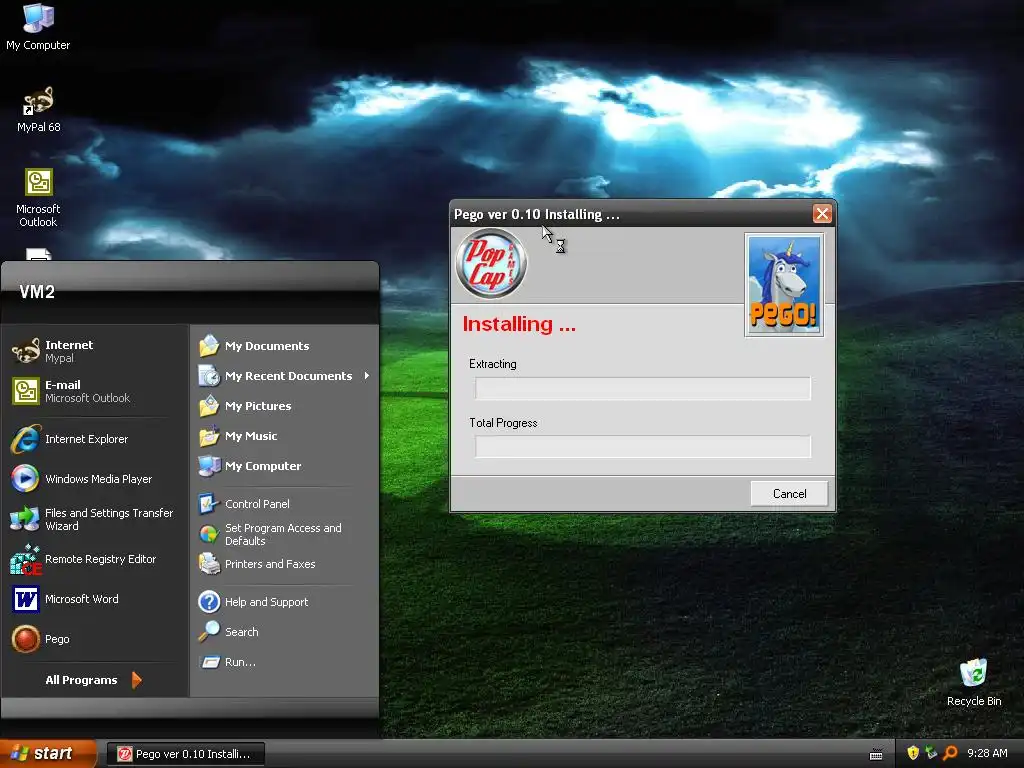Click the VM2 user name header

(37, 292)
